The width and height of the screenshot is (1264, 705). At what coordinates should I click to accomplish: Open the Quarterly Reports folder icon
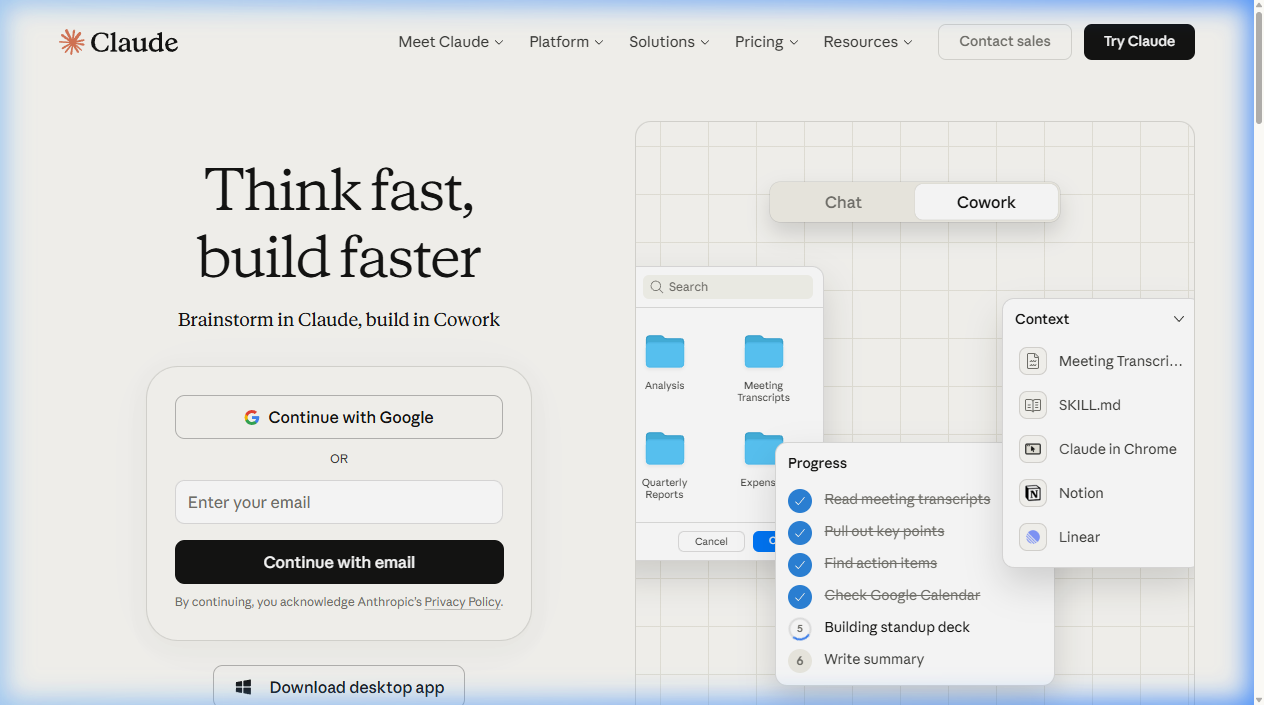(x=665, y=449)
